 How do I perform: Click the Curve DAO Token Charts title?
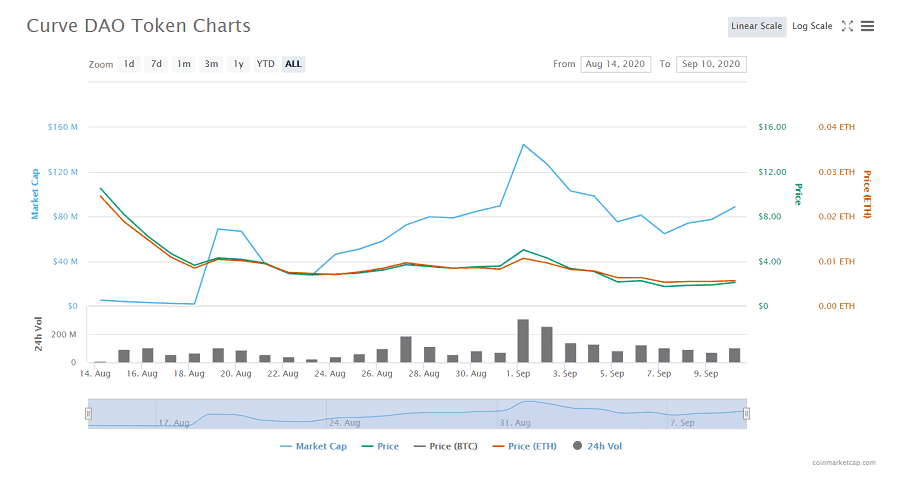(138, 26)
